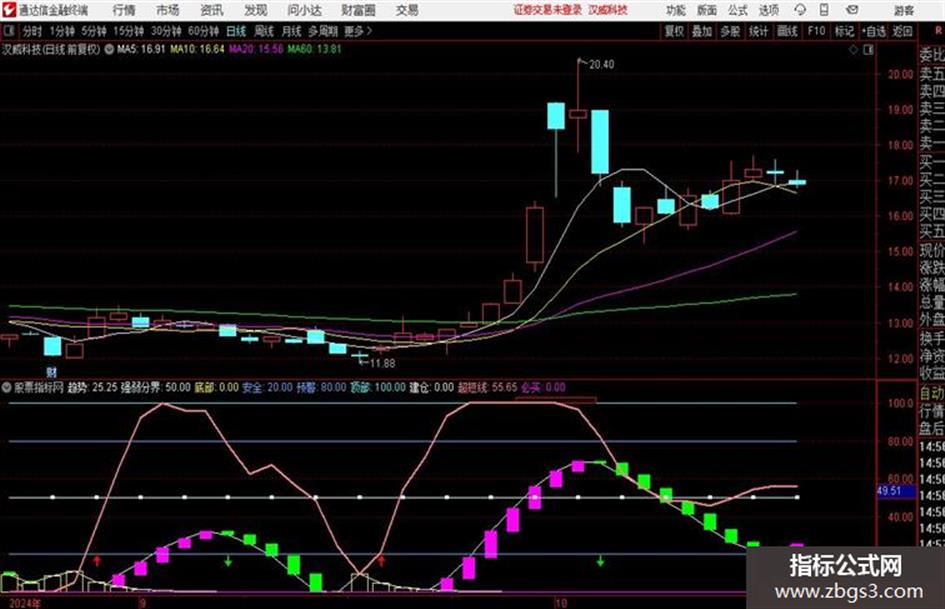Switch to the 周线 weekly tab

coord(264,31)
